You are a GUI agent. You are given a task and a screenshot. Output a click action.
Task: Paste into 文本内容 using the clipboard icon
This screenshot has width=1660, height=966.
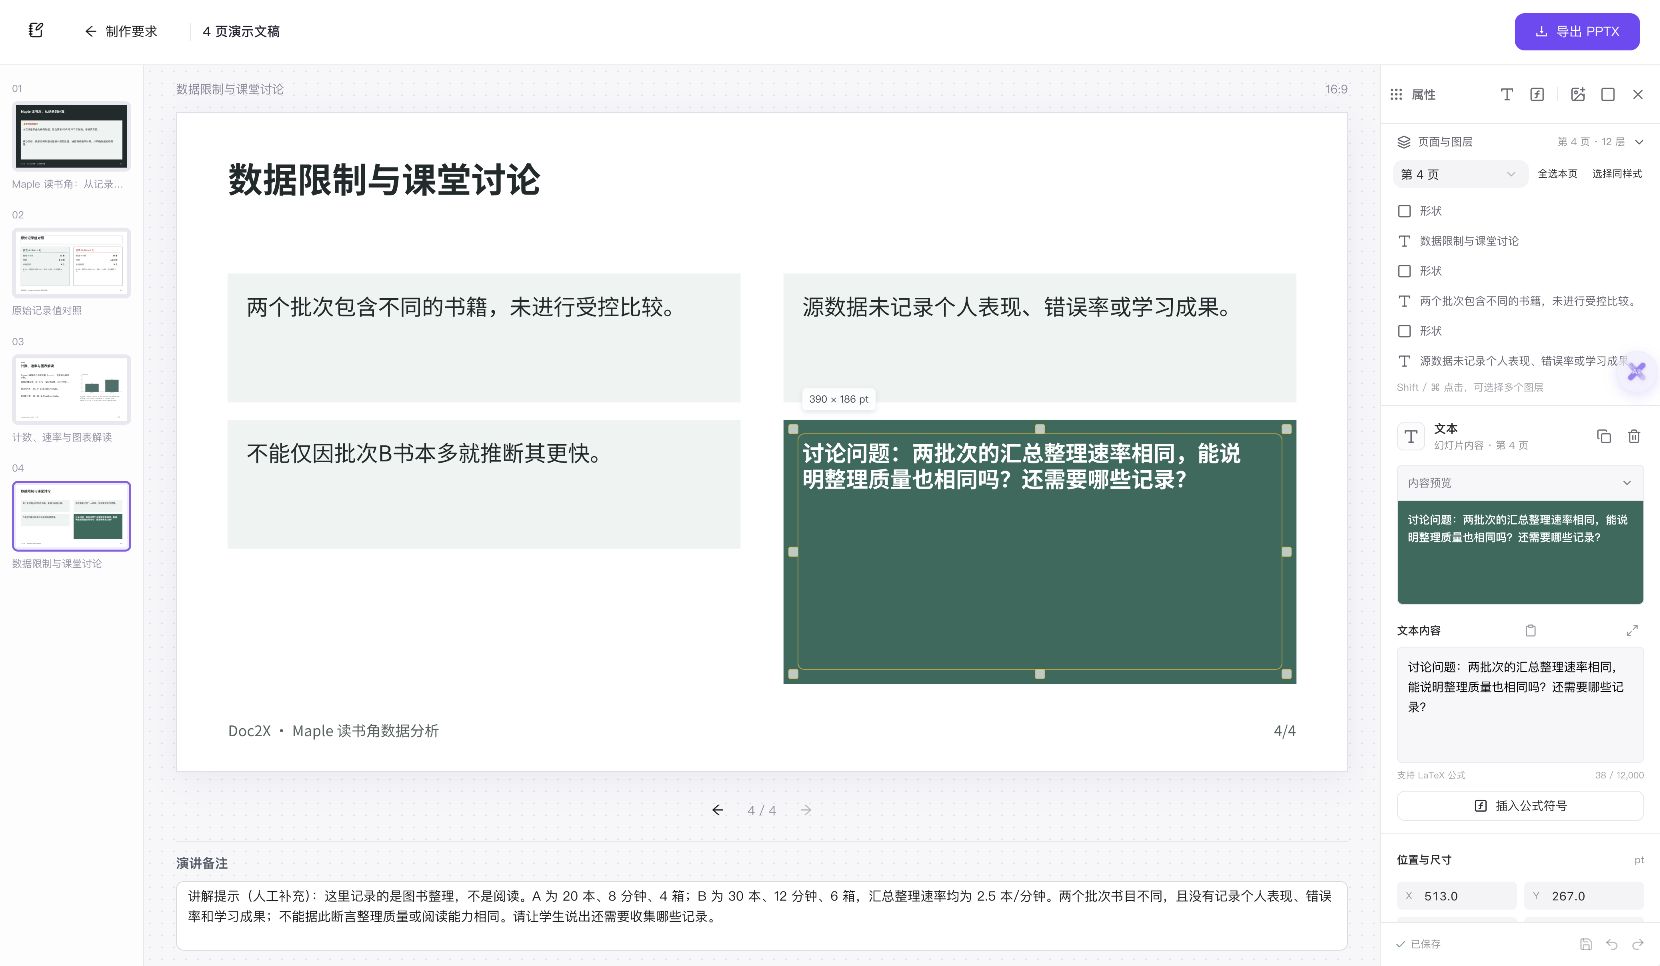pyautogui.click(x=1530, y=630)
